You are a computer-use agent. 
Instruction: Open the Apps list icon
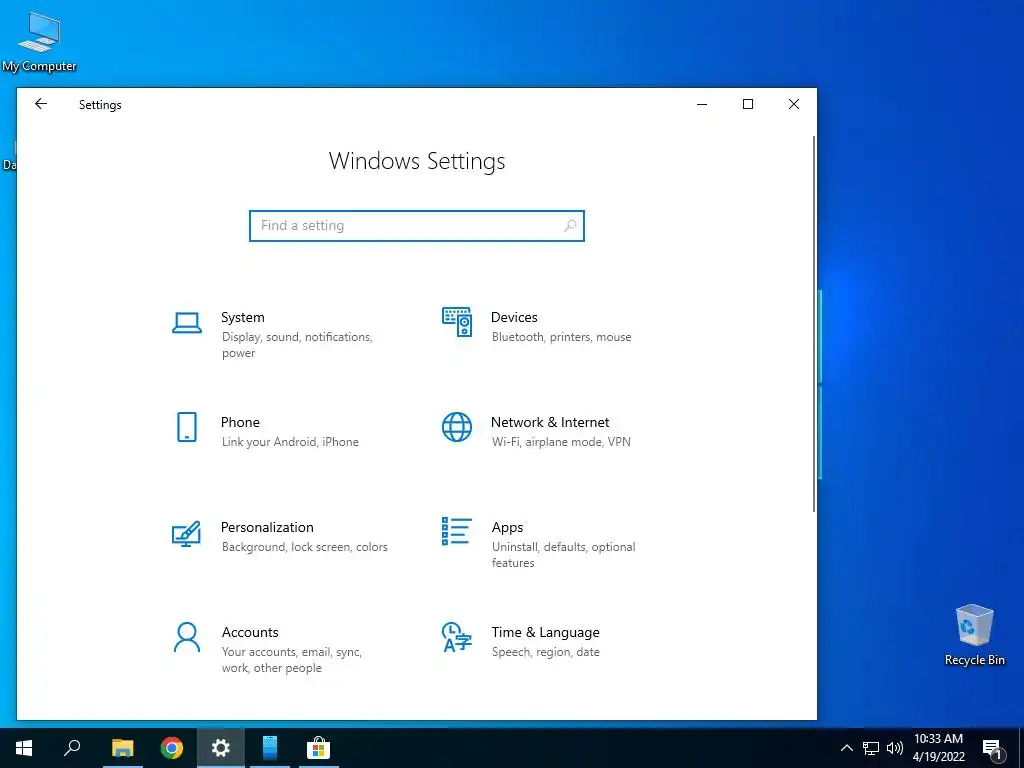coord(456,531)
